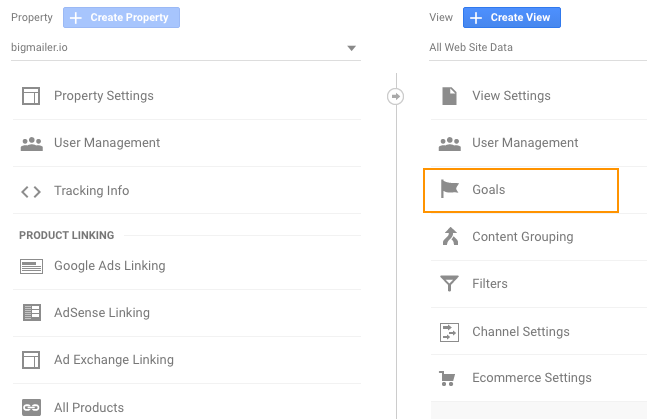This screenshot has height=419, width=647.
Task: Click the Ad Exchange Linking icon
Action: tap(31, 360)
